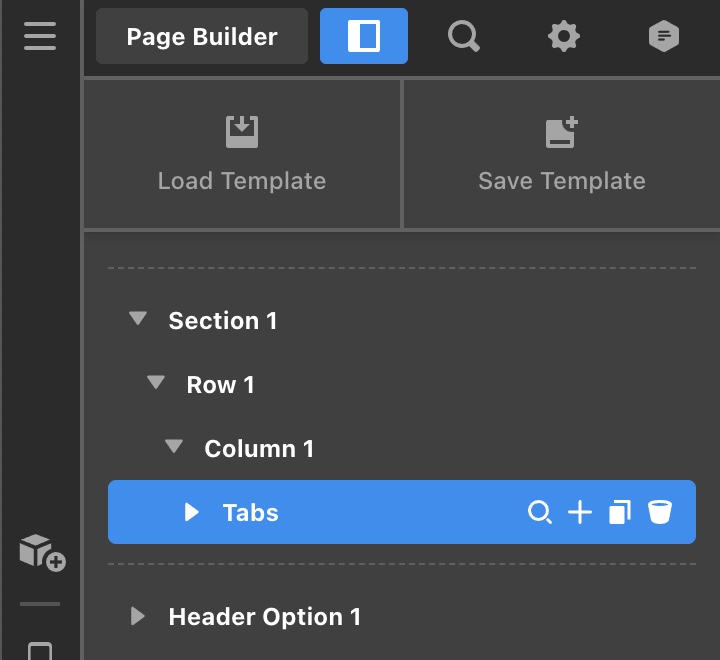720x660 pixels.
Task: Open settings via the gear icon
Action: click(x=563, y=36)
